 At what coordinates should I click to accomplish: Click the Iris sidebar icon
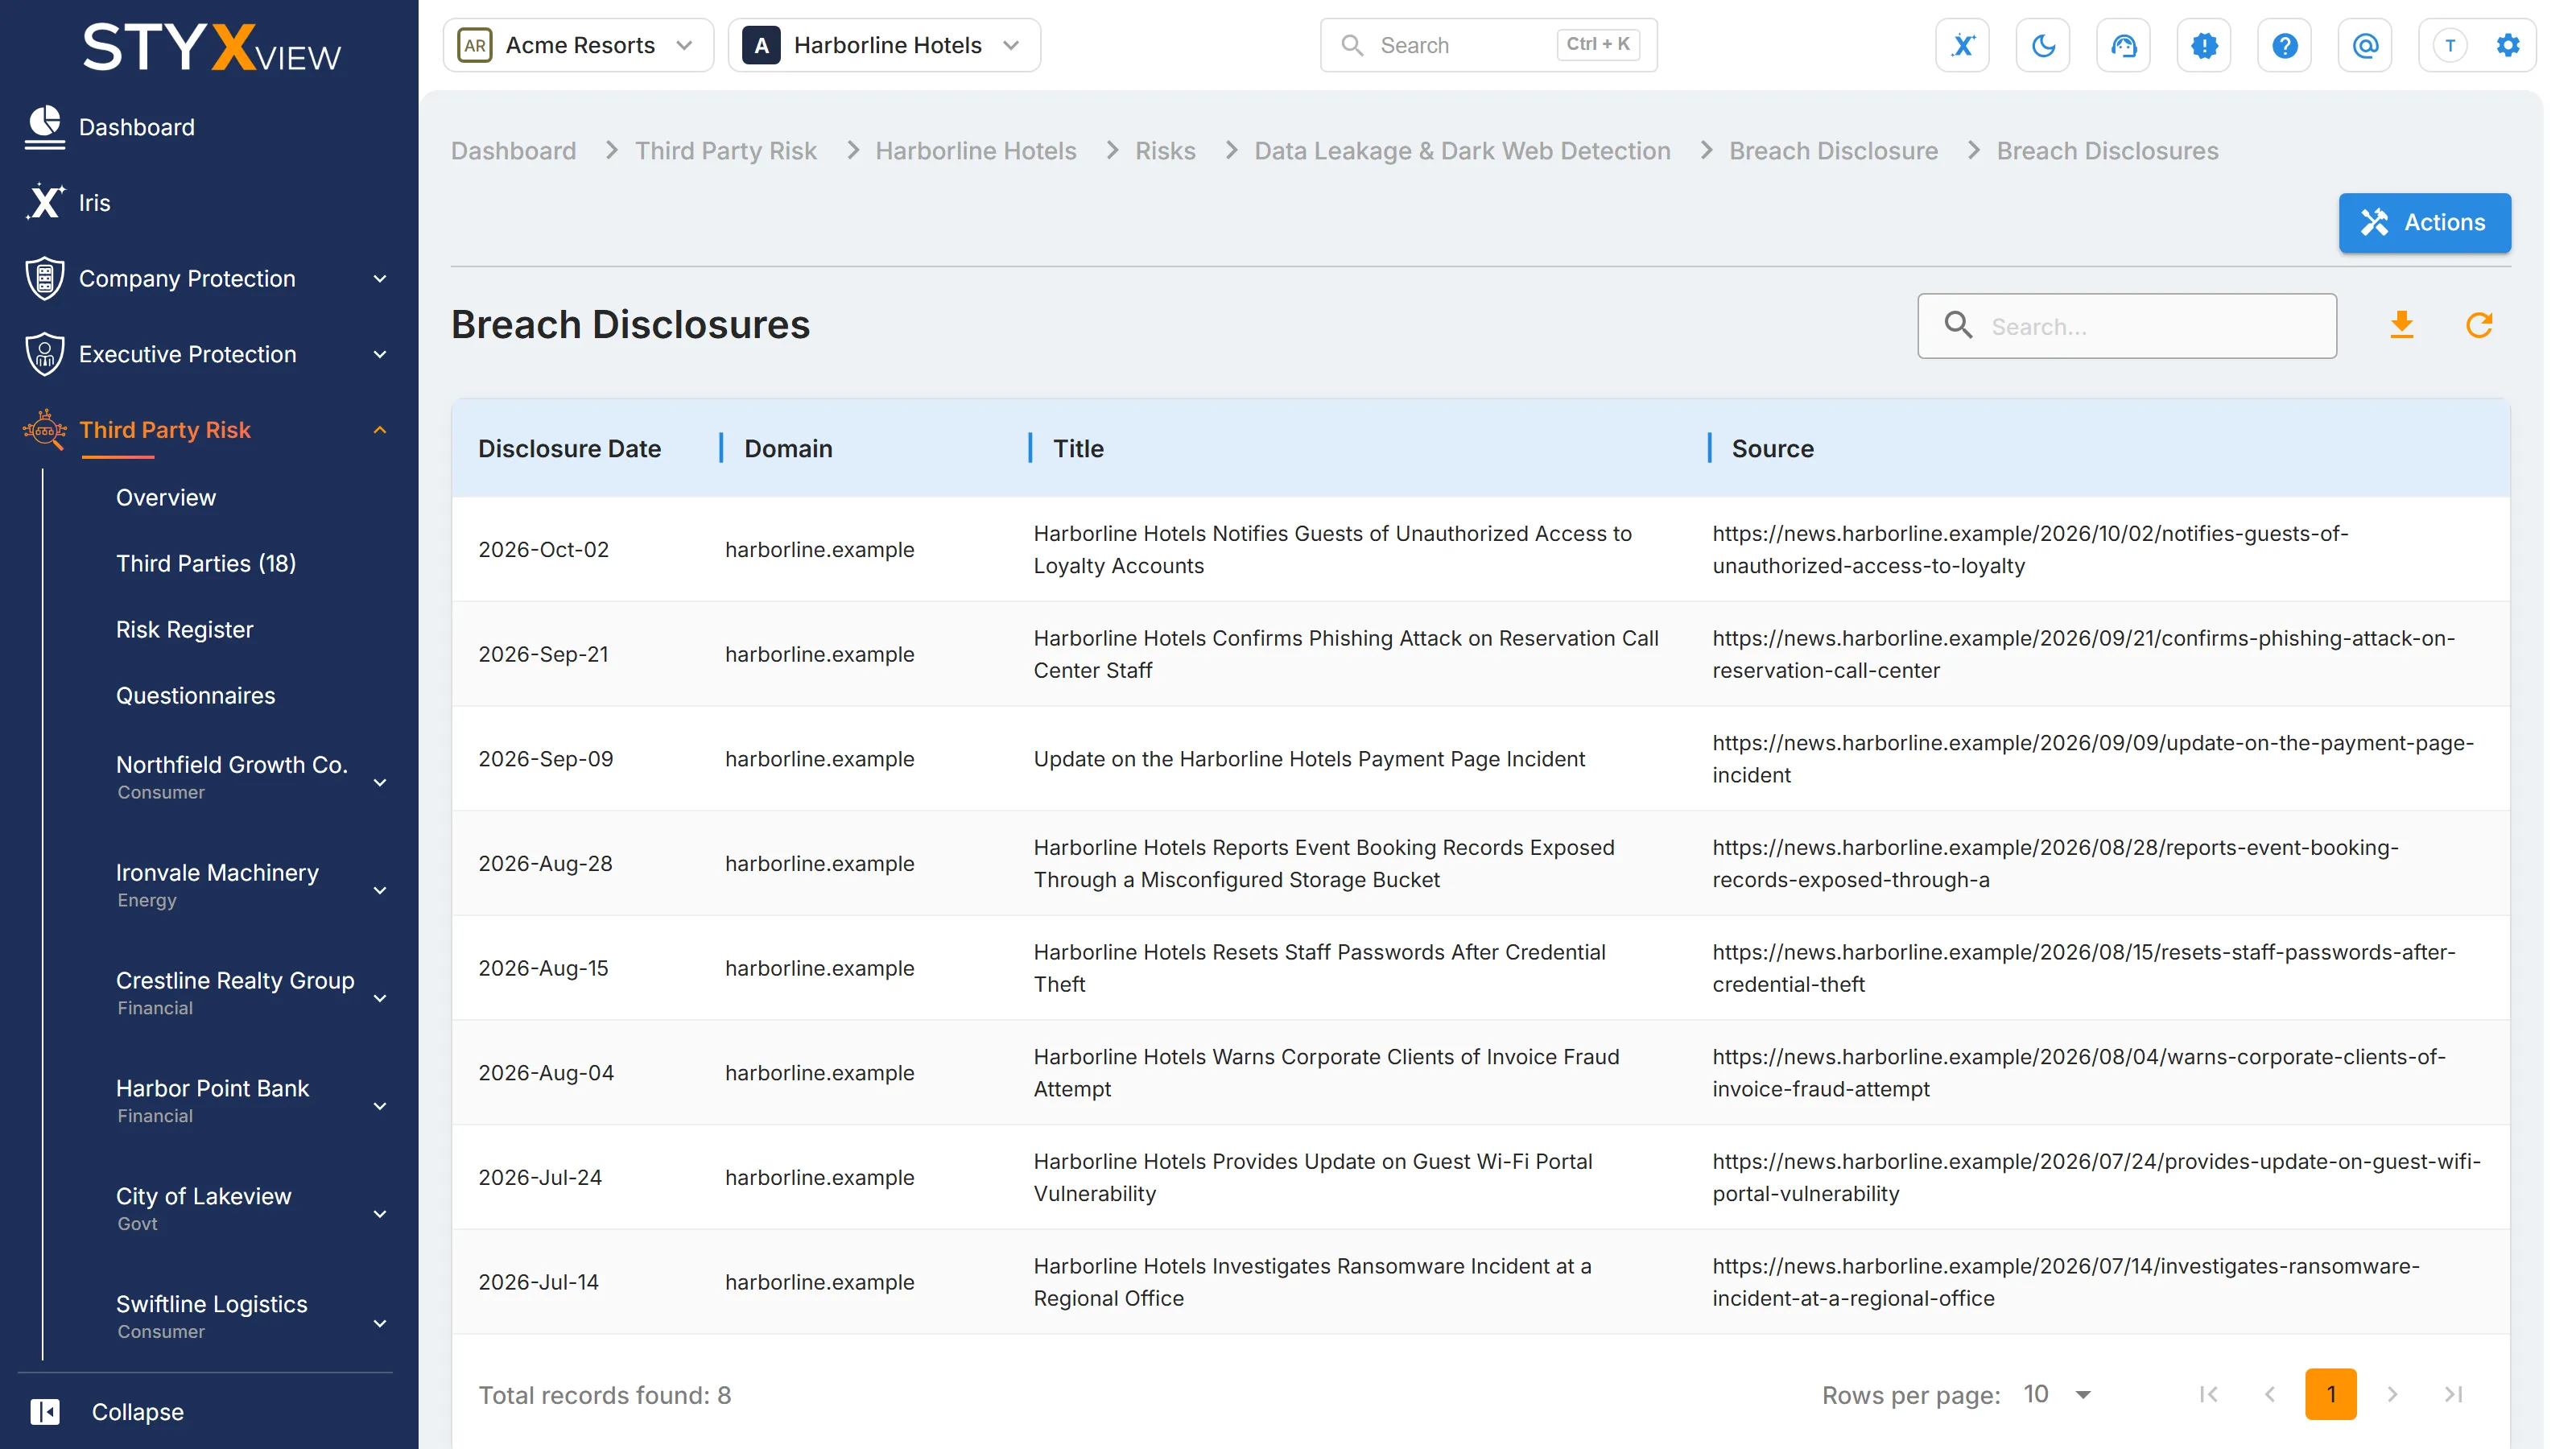[44, 202]
